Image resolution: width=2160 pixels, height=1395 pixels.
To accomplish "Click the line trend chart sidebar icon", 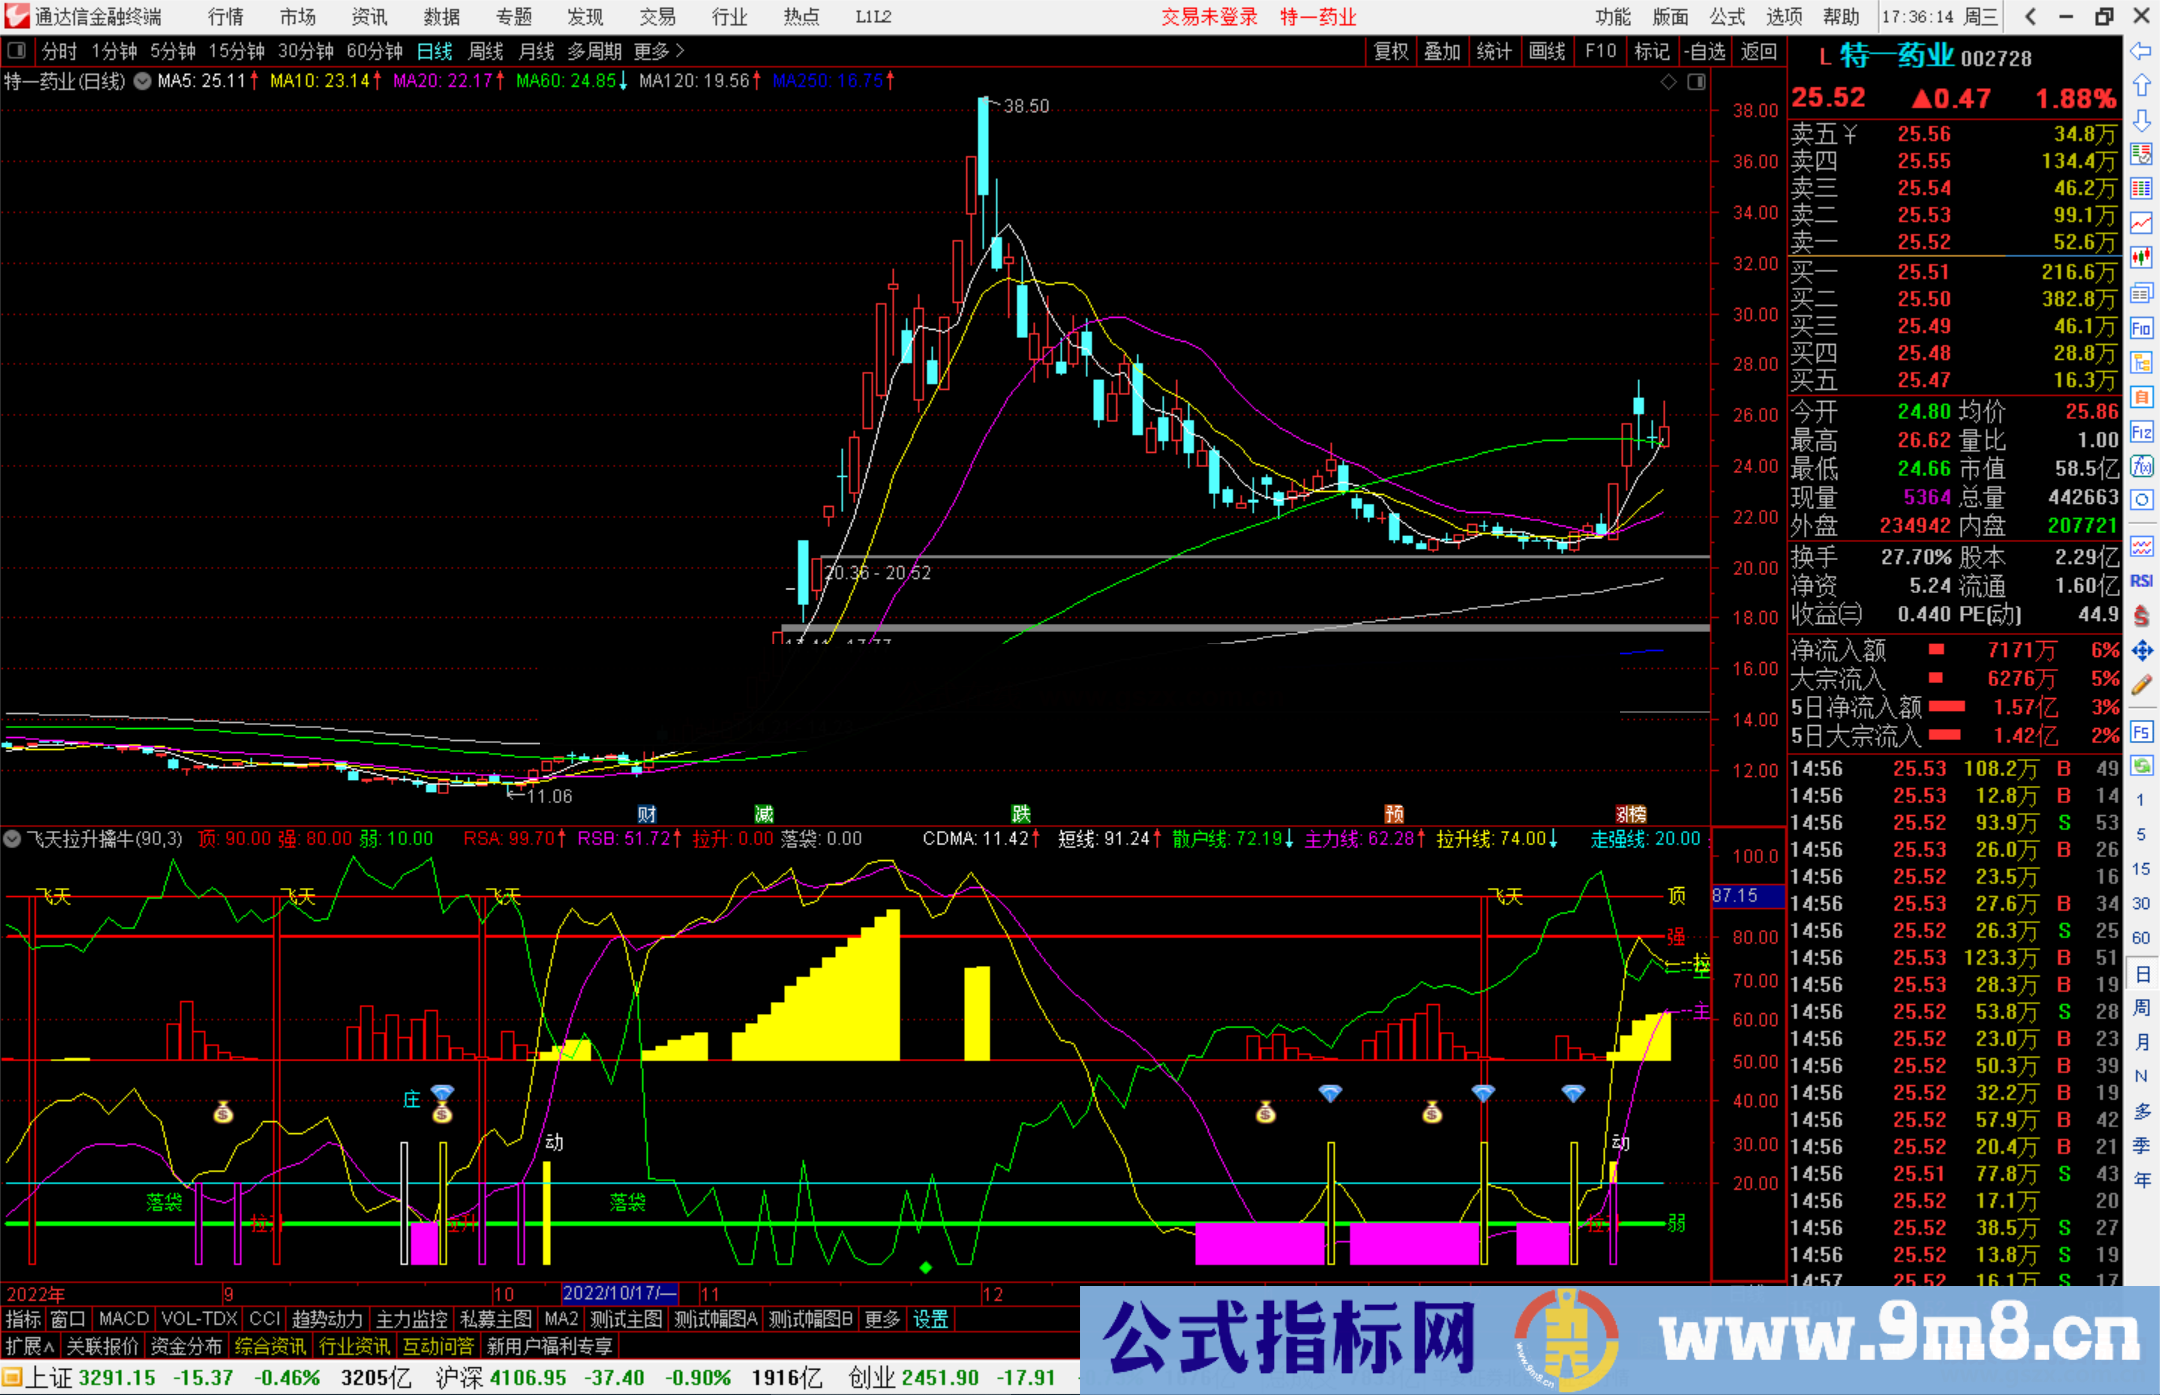I will click(x=2141, y=223).
